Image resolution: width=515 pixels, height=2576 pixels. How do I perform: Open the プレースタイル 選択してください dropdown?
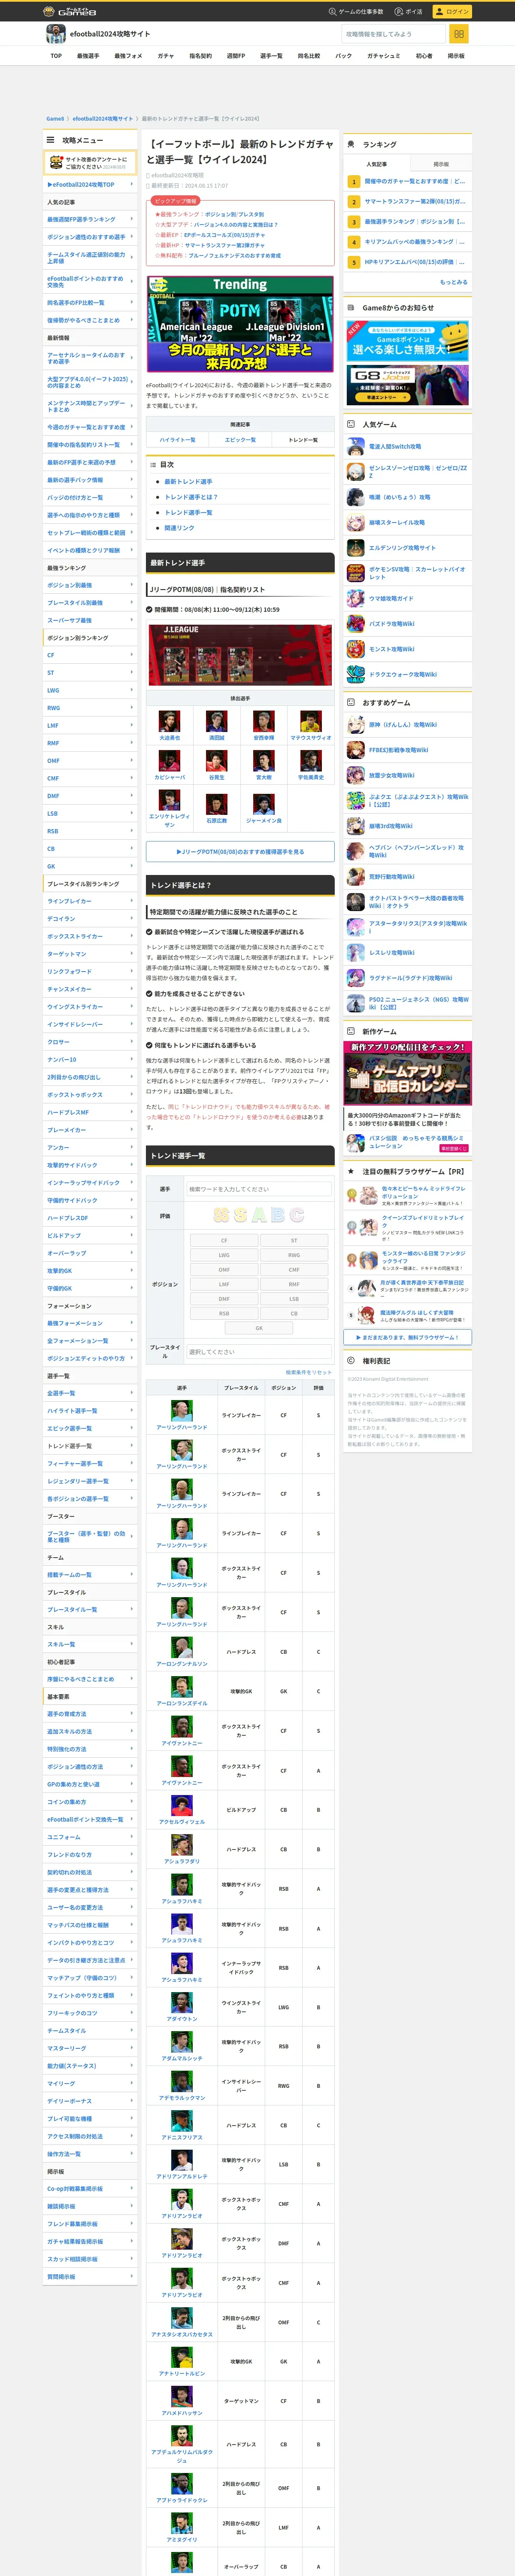tap(258, 1351)
